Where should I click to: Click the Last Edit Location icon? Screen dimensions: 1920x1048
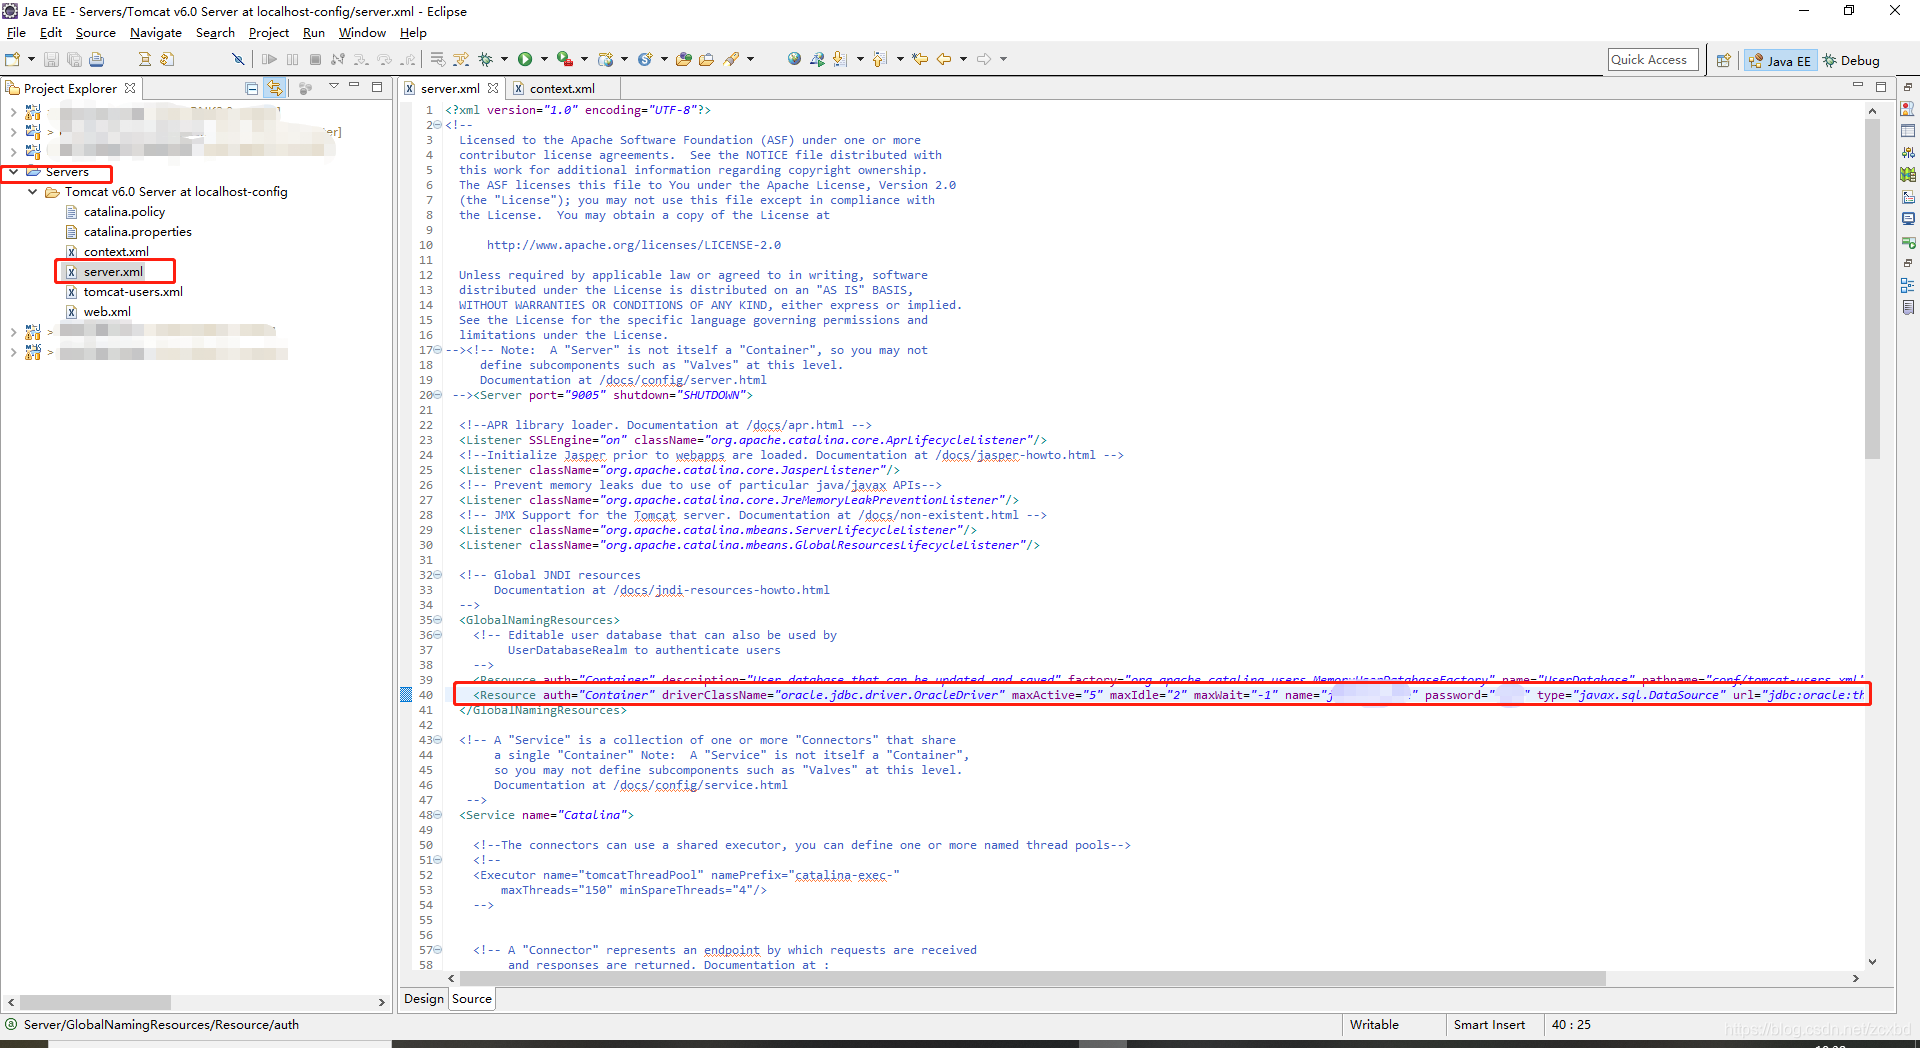pos(919,59)
